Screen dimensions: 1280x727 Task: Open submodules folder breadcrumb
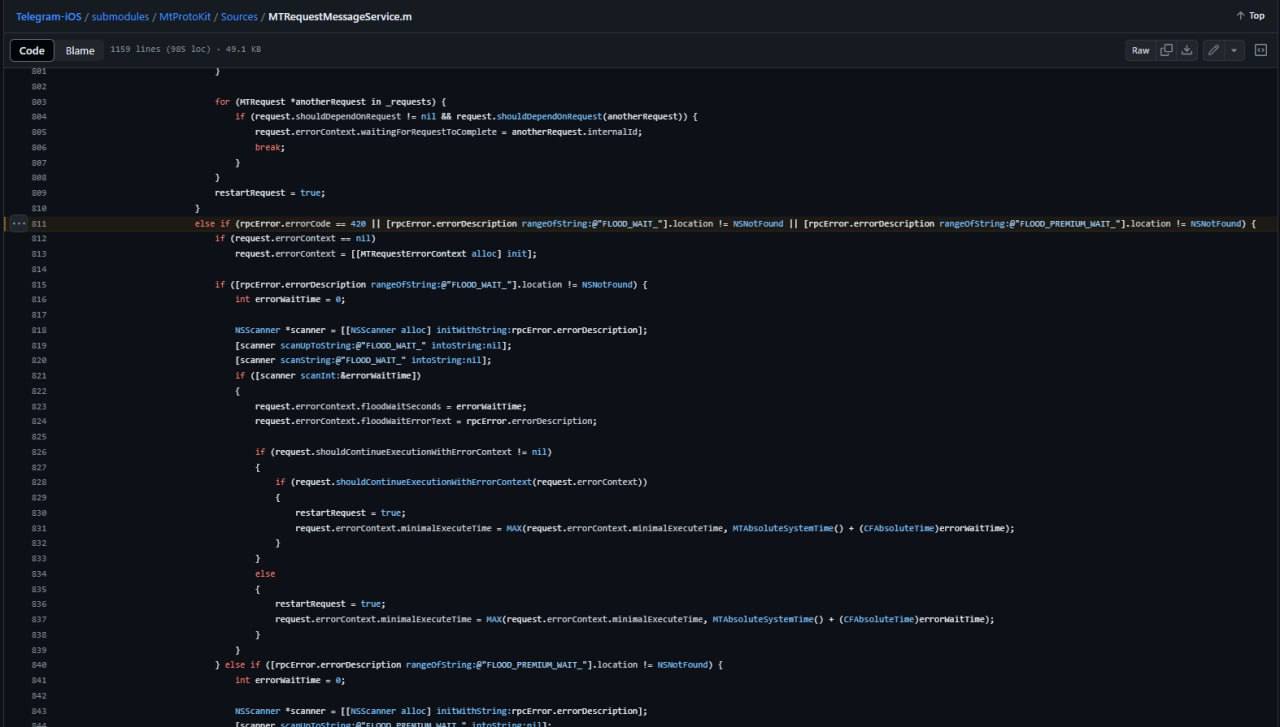coord(120,16)
